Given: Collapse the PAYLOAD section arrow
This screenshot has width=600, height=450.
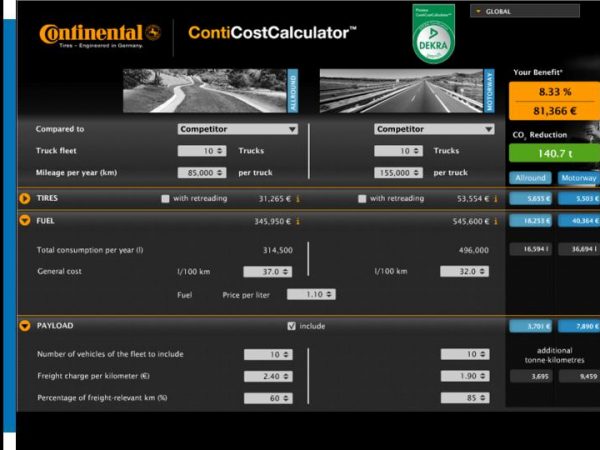Looking at the screenshot, I should (25, 326).
